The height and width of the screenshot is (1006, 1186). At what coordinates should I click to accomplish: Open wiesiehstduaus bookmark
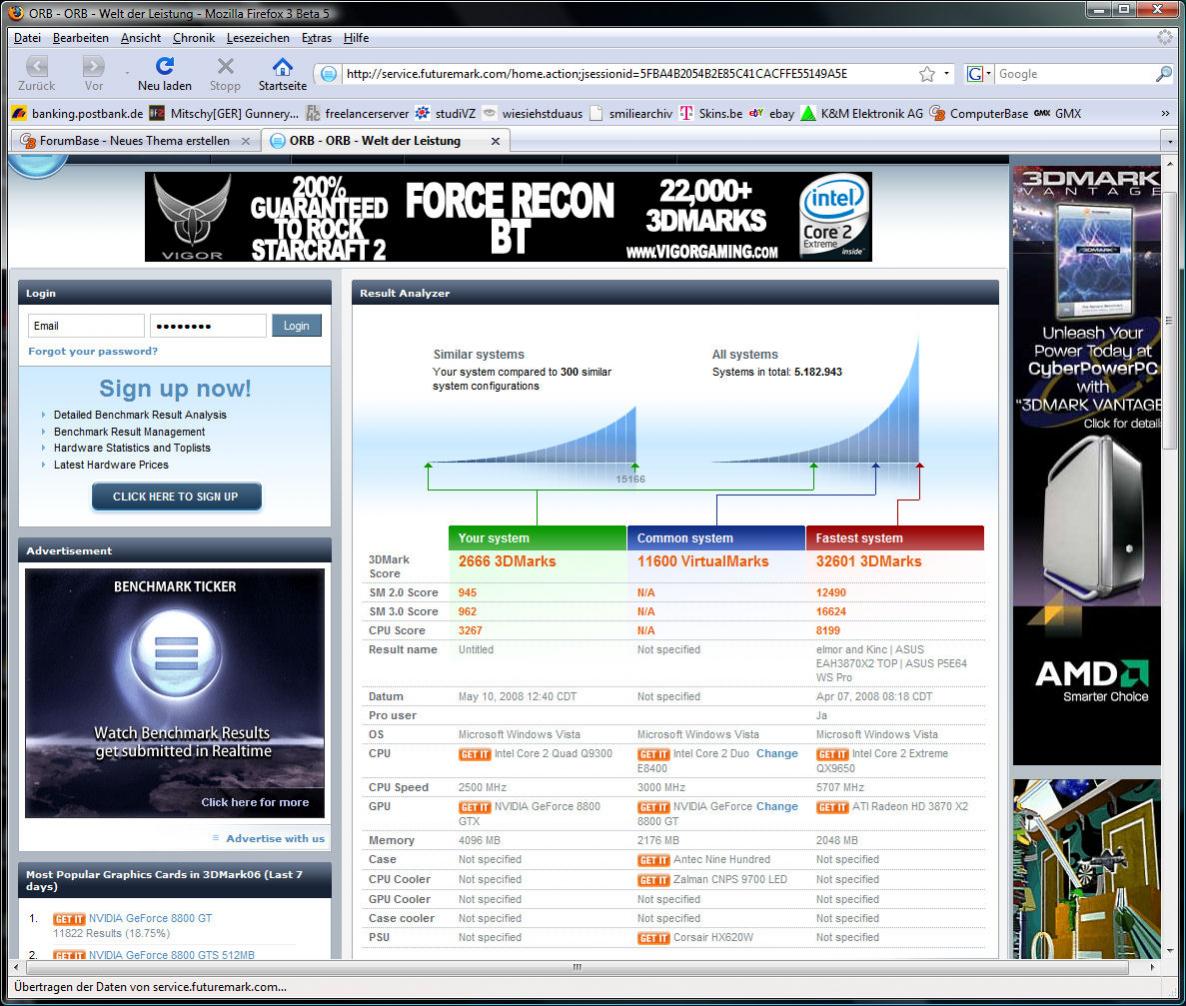(532, 113)
